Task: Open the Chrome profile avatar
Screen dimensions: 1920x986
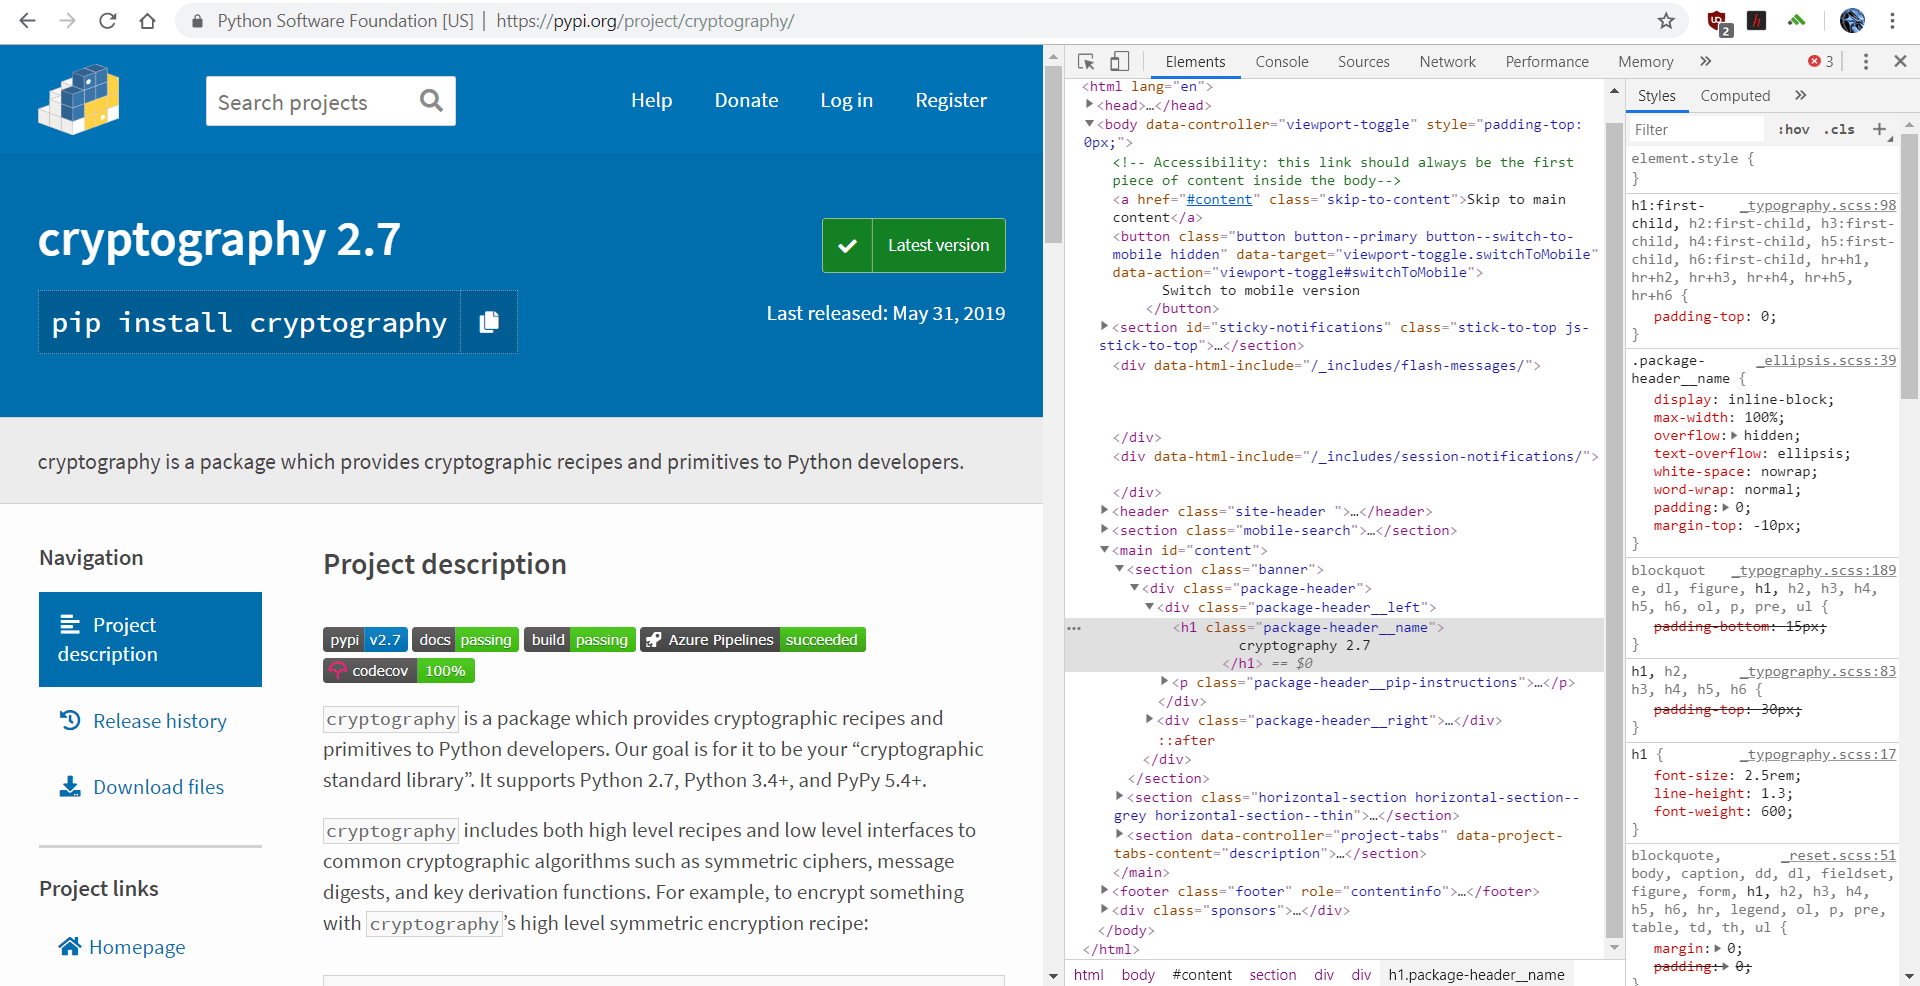Action: (x=1852, y=21)
